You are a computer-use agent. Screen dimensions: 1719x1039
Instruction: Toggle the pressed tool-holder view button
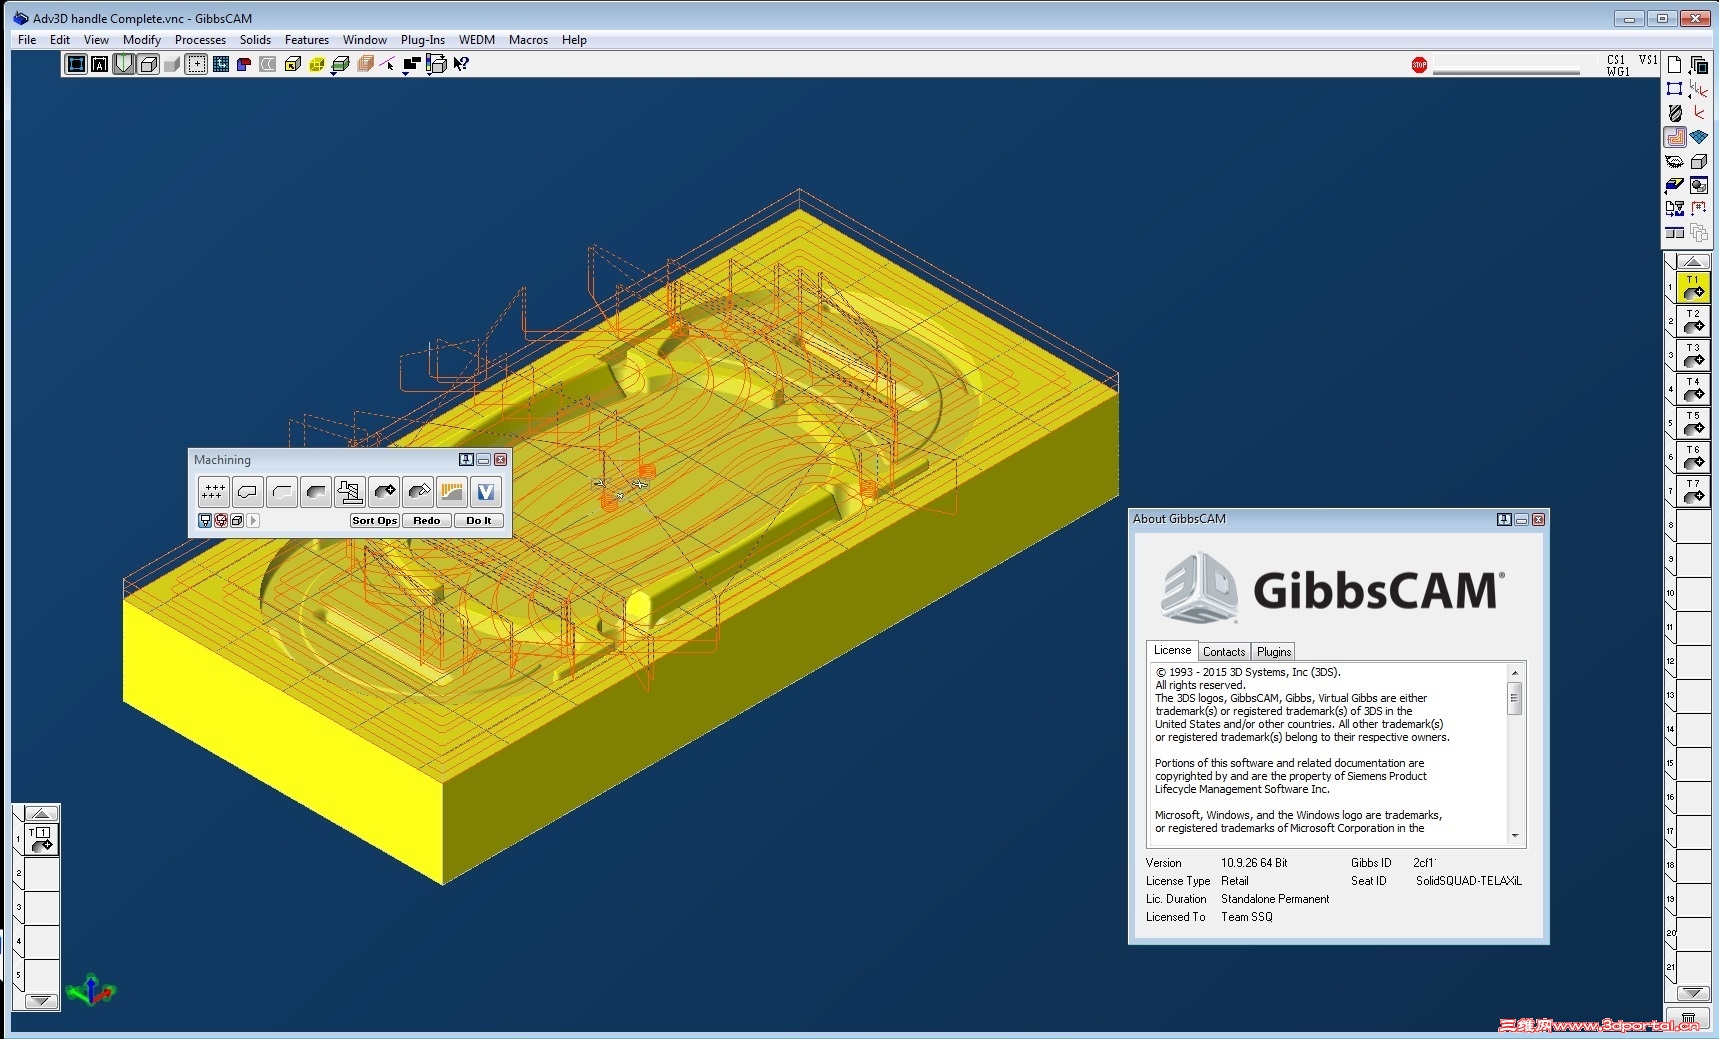coord(124,64)
